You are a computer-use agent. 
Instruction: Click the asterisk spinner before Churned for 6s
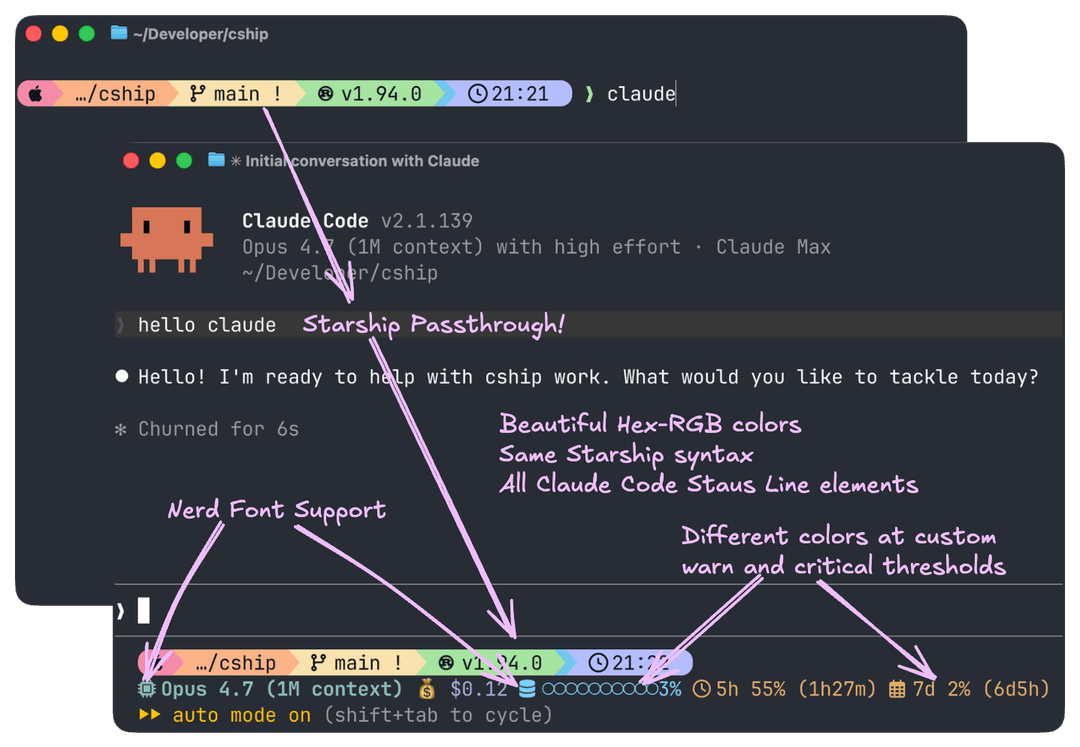121,430
